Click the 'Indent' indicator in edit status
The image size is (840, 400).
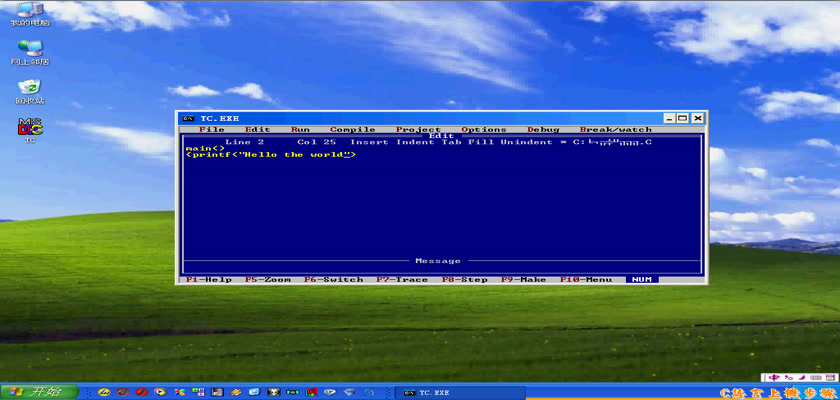coord(415,142)
